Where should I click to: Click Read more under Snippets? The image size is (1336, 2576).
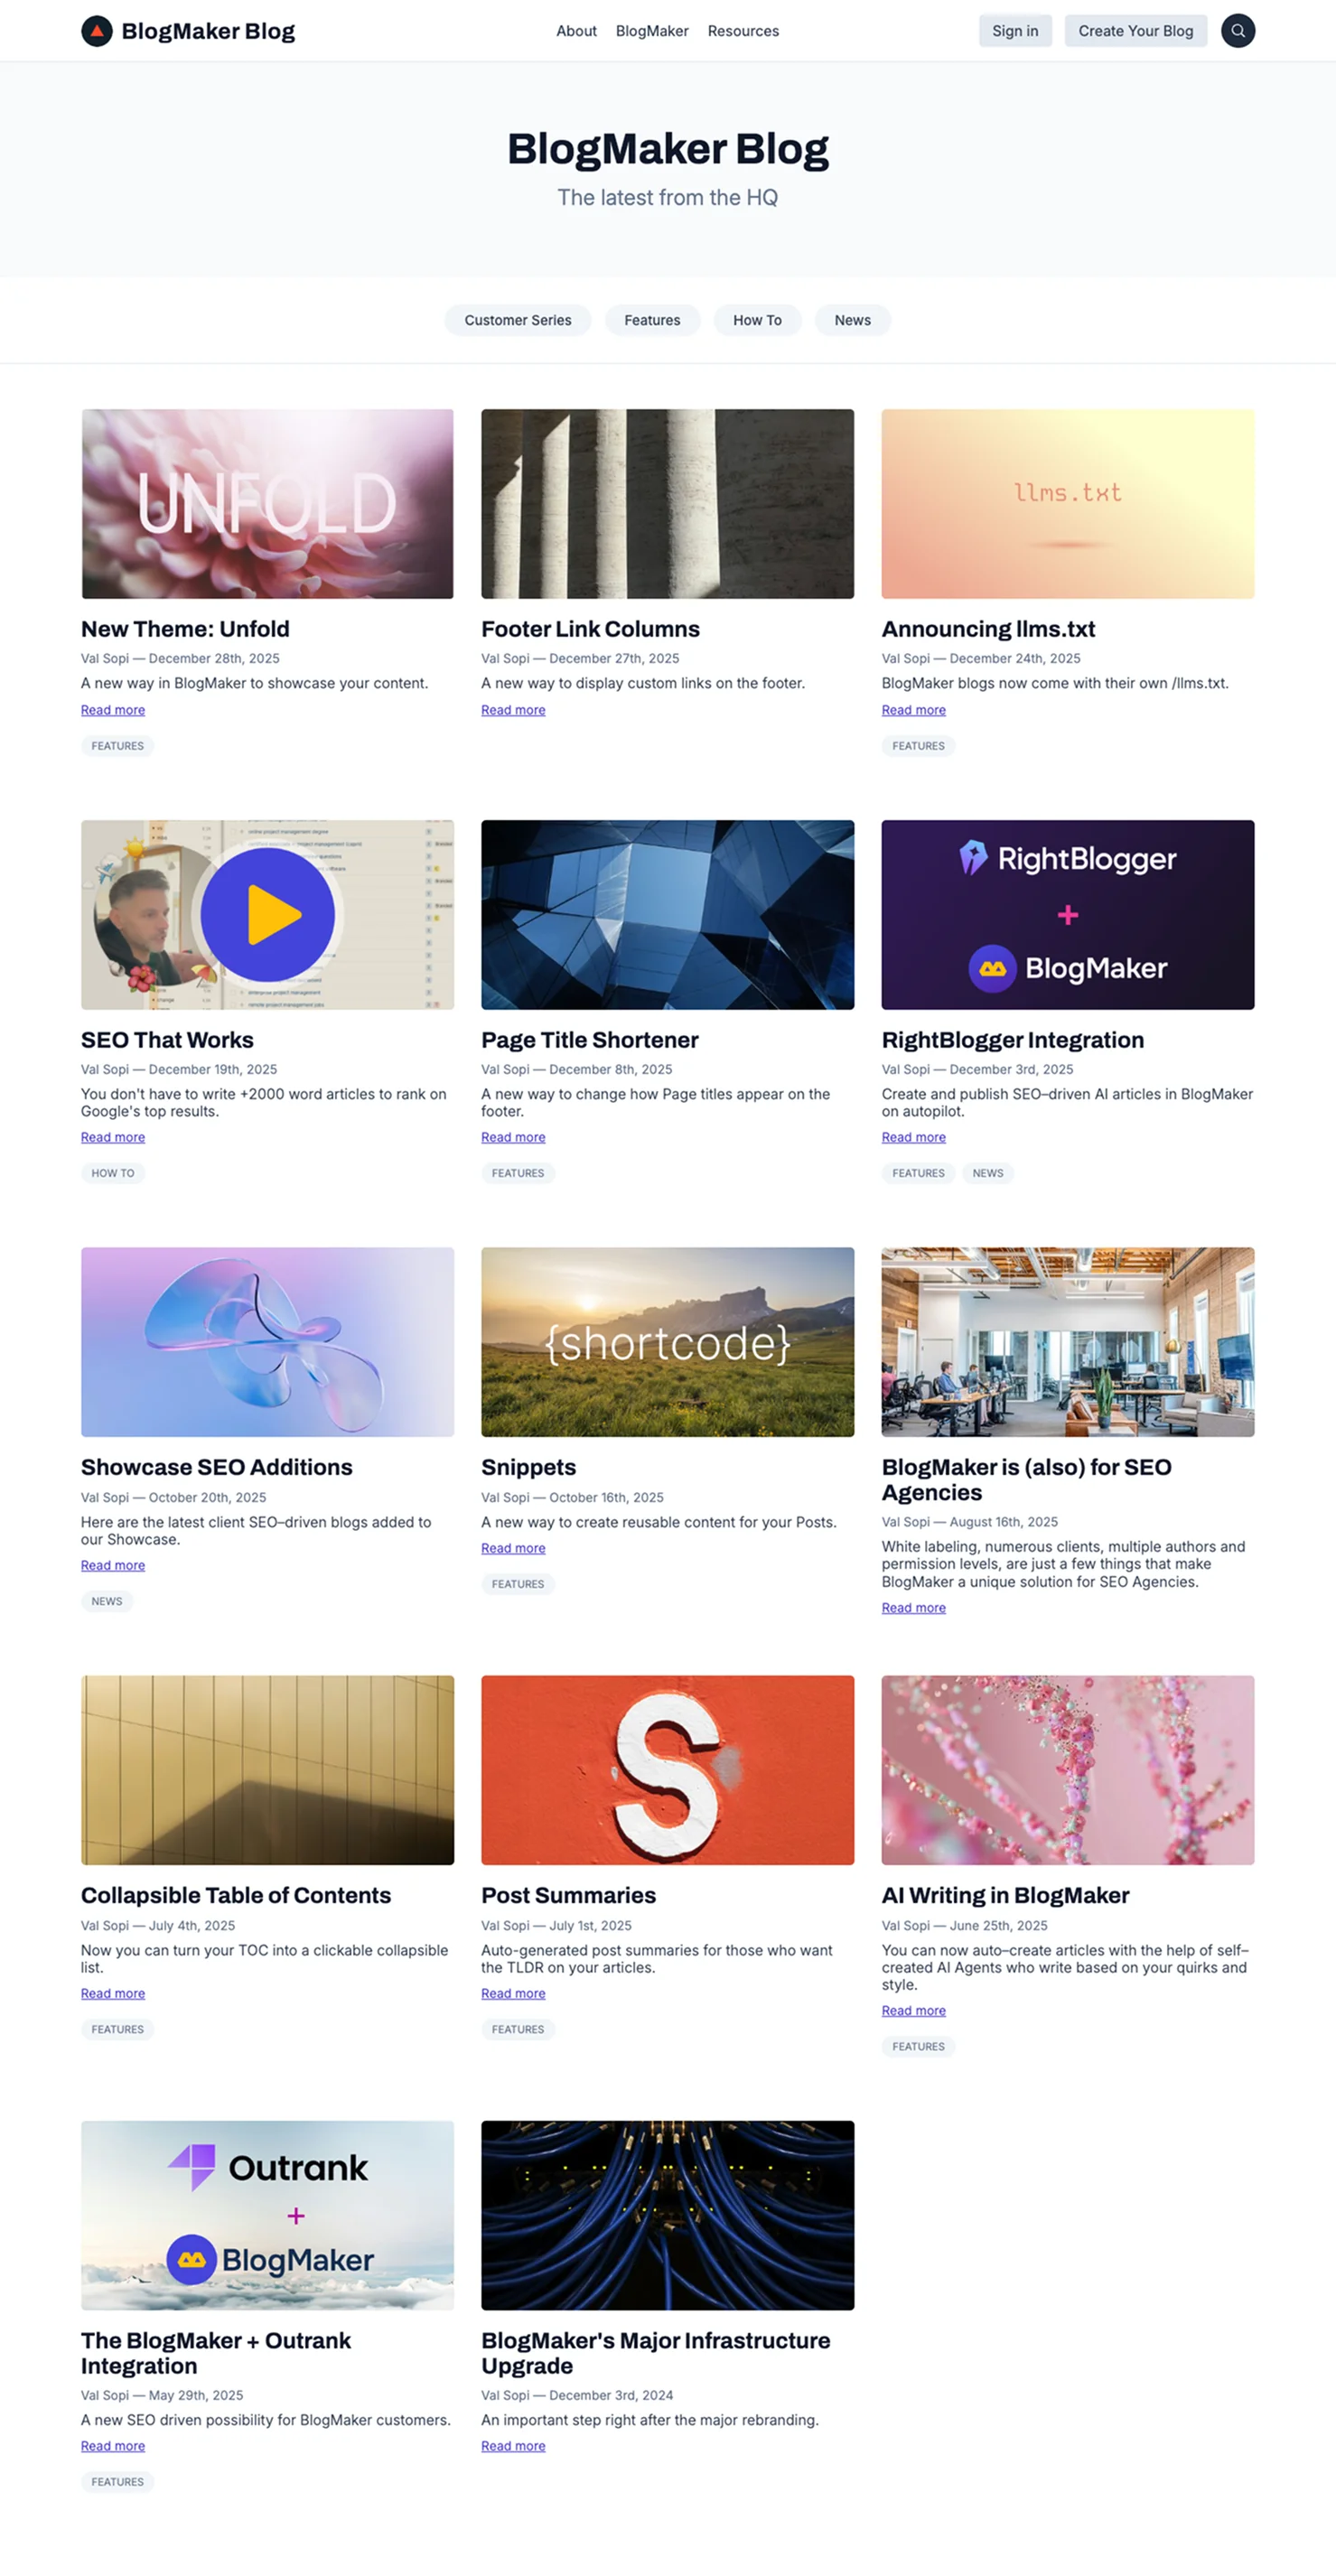click(513, 1548)
